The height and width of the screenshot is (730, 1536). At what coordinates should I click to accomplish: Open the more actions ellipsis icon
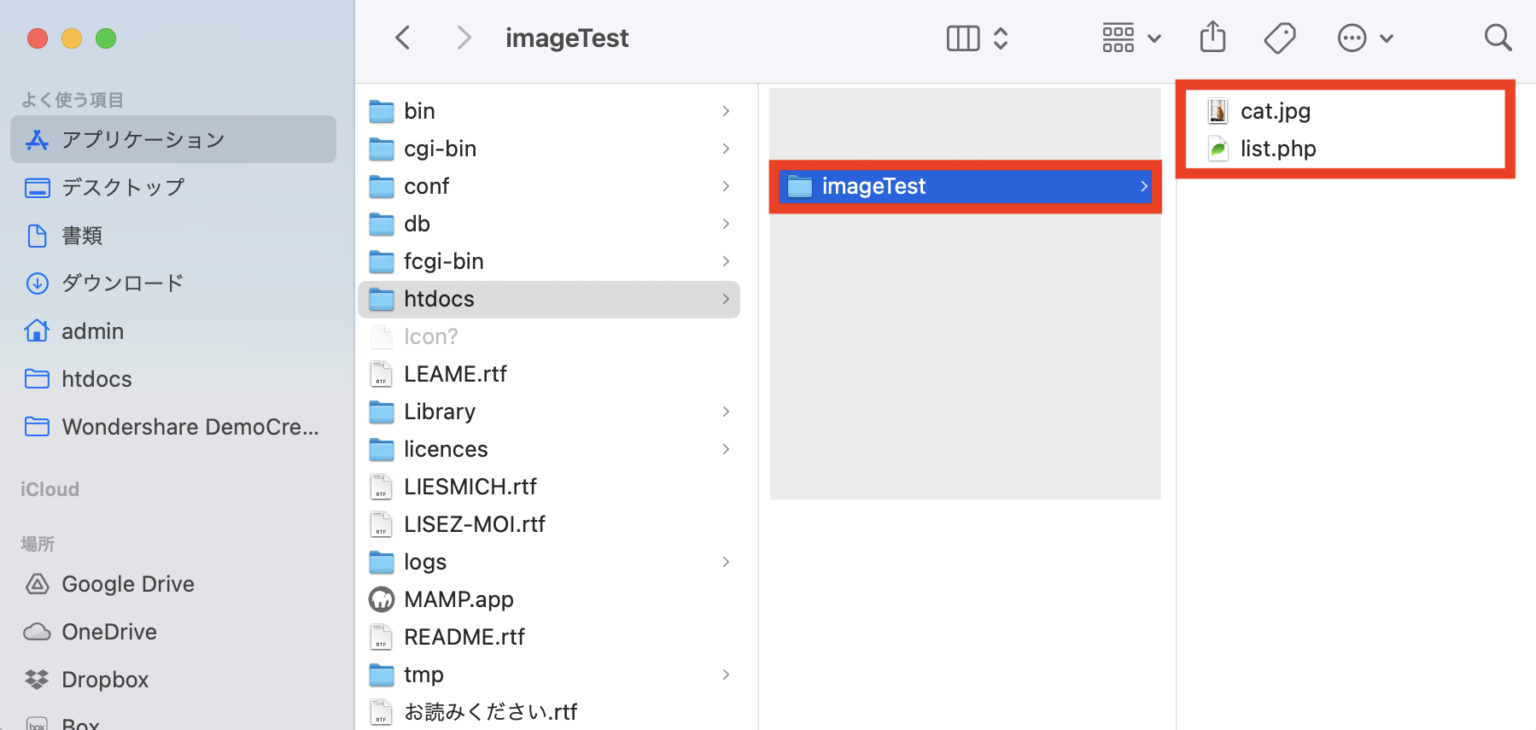coord(1351,37)
